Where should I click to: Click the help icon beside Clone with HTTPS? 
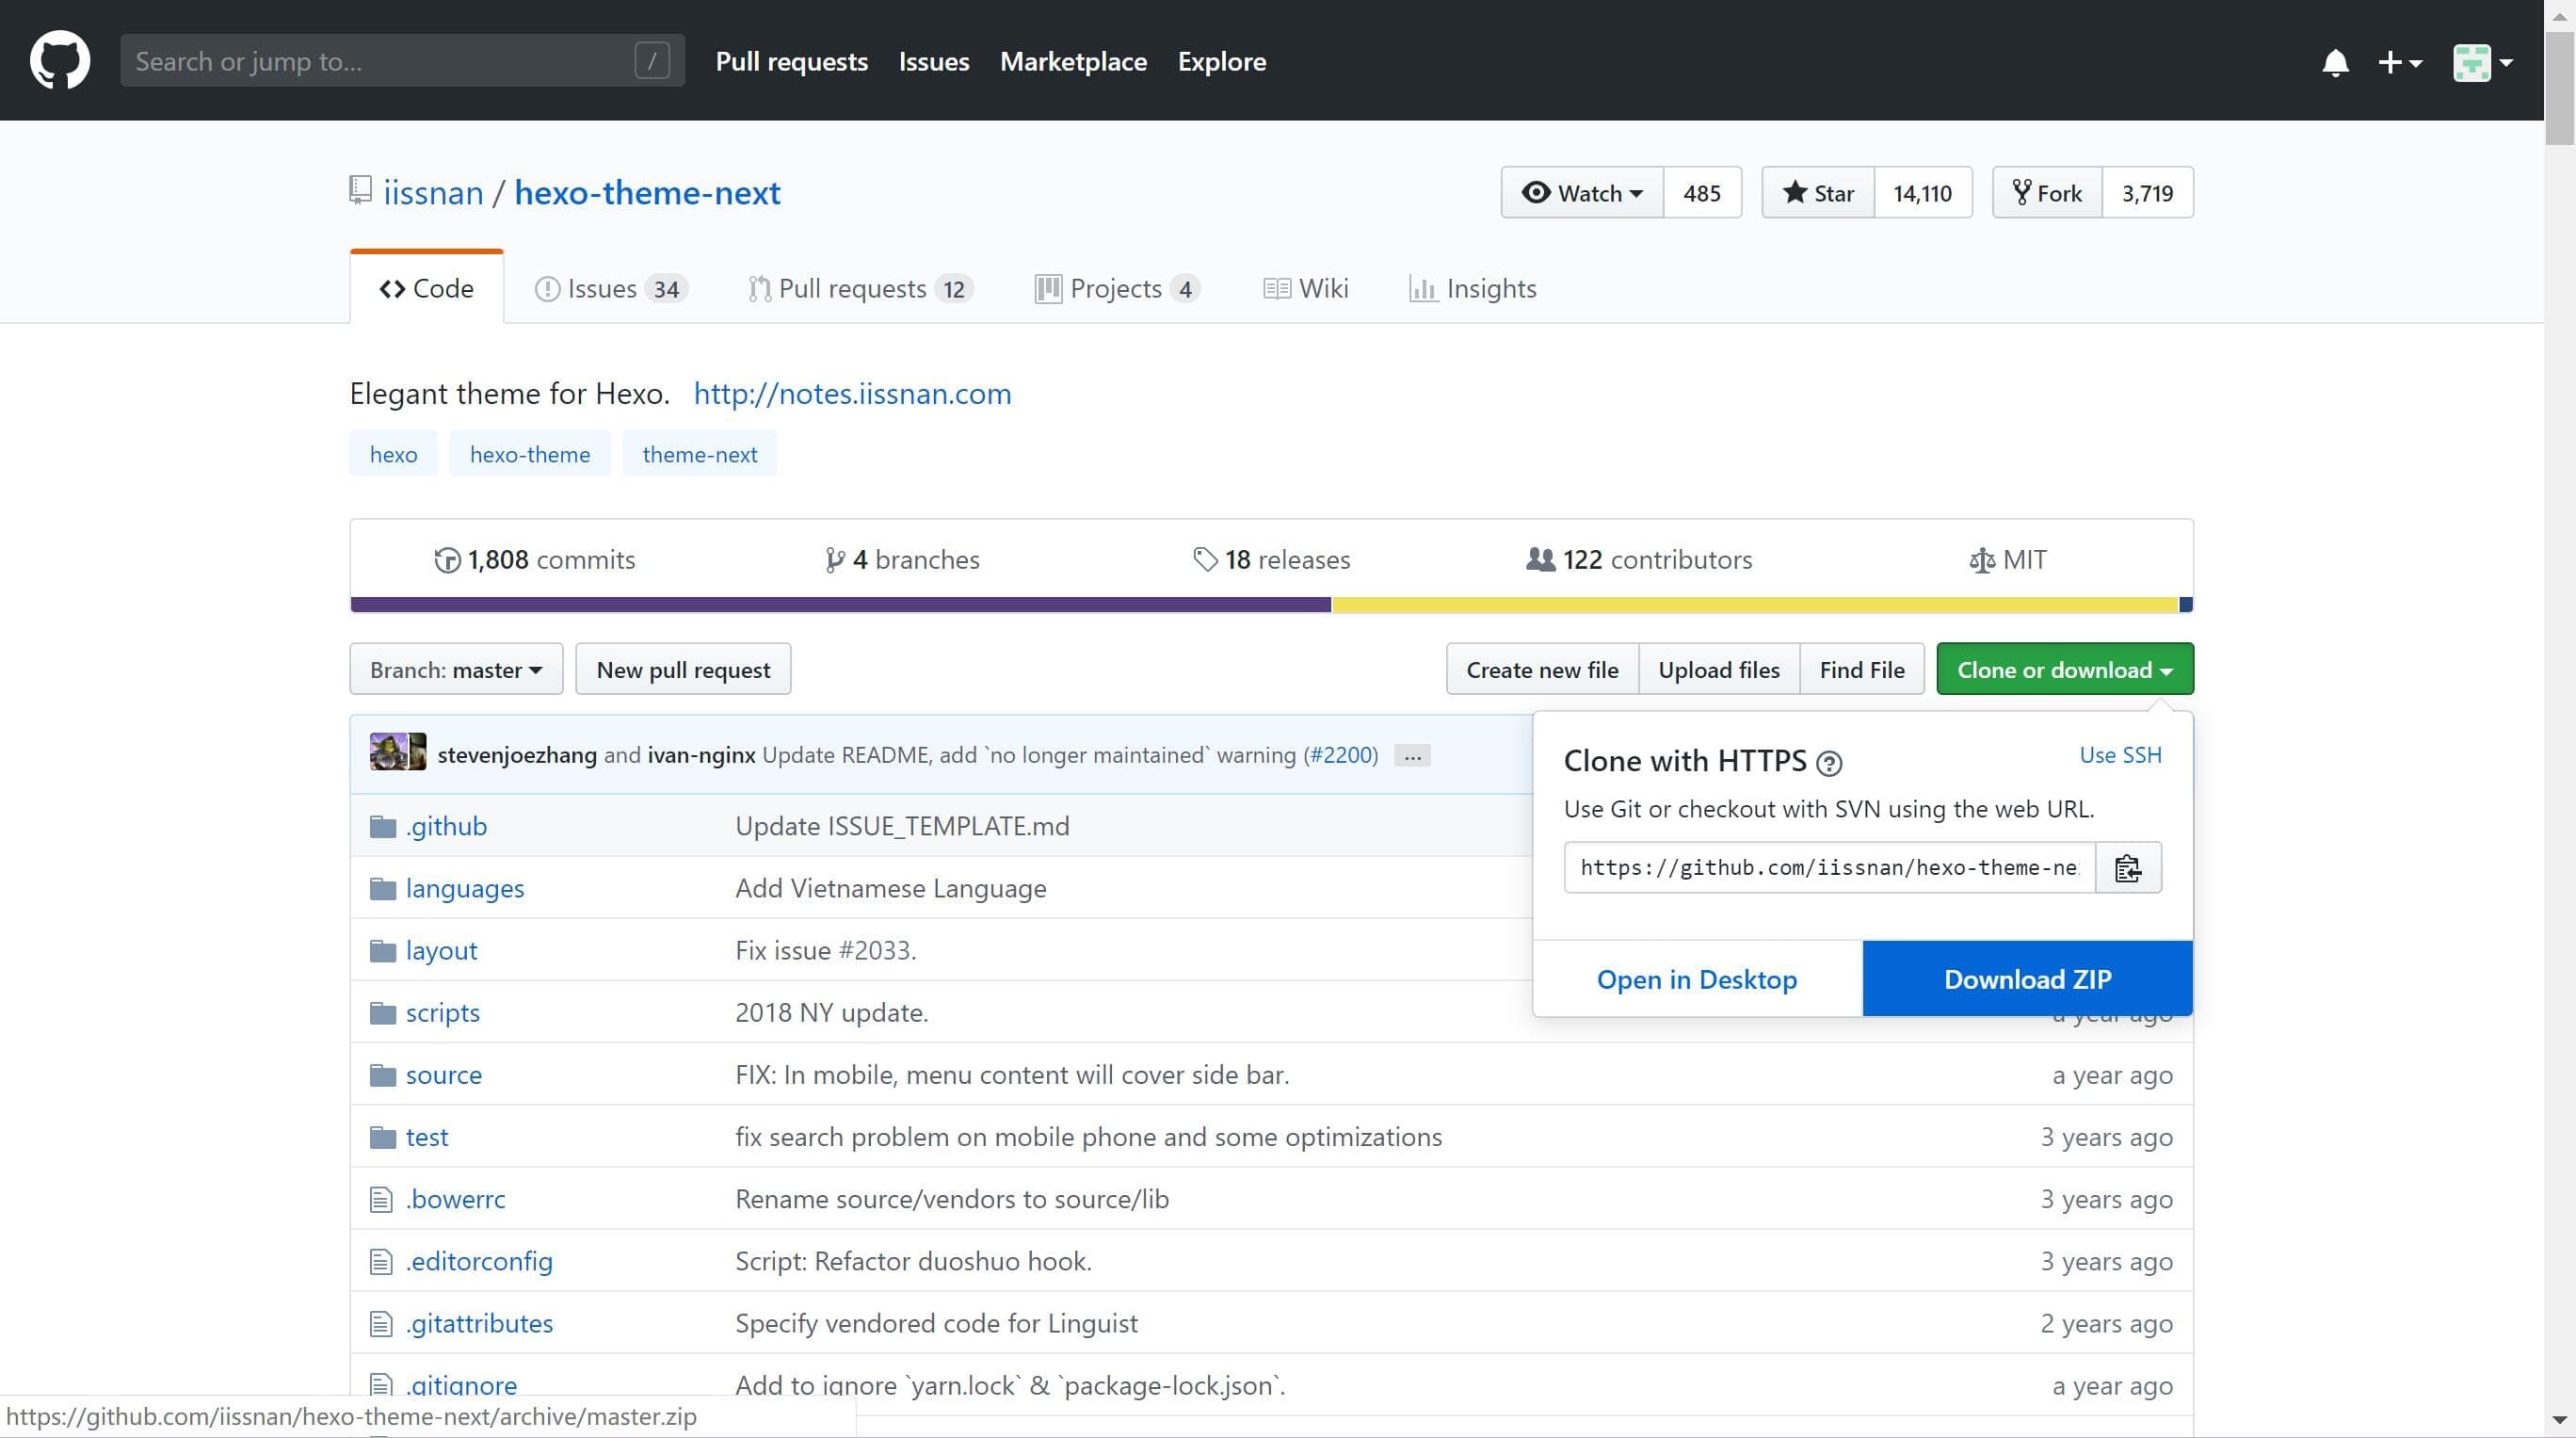pyautogui.click(x=1829, y=764)
